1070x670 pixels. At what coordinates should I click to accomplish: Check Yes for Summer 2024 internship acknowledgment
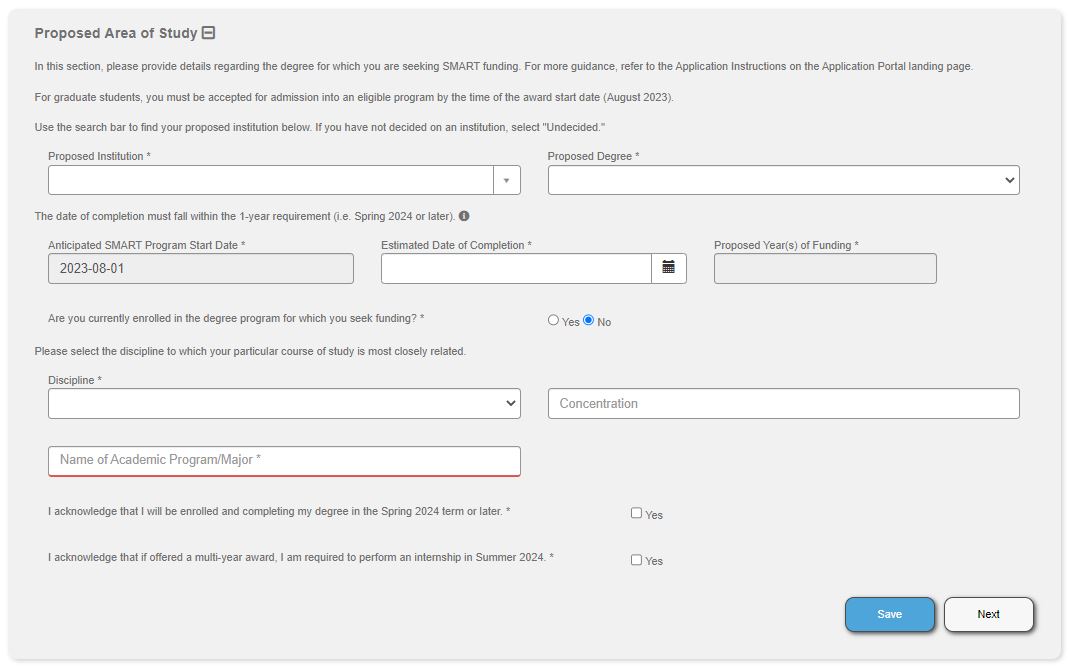637,560
